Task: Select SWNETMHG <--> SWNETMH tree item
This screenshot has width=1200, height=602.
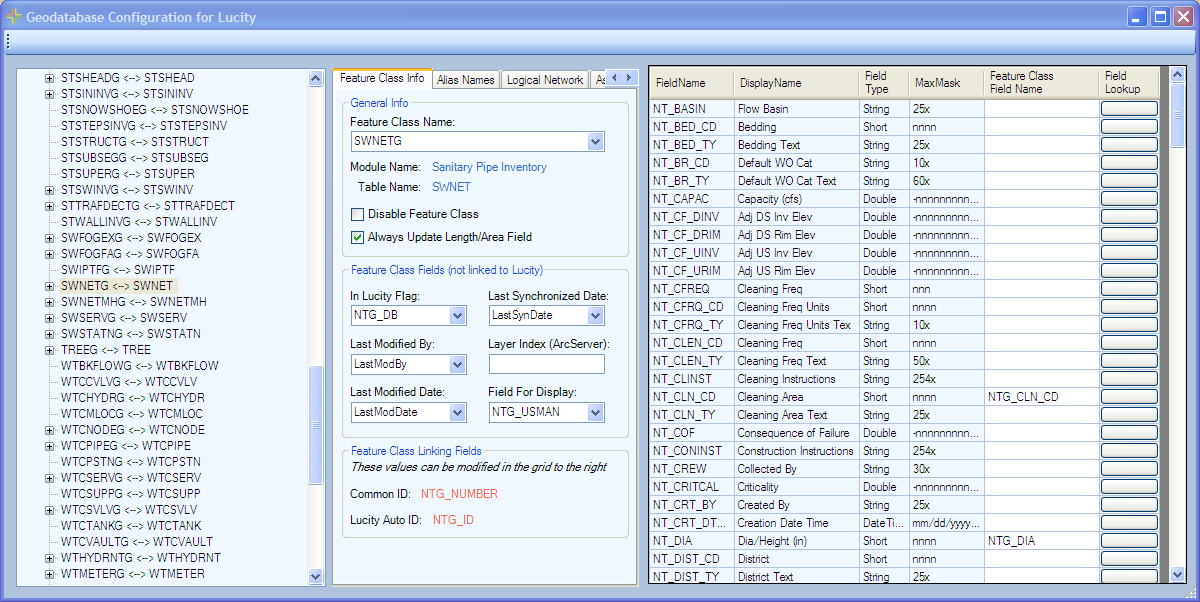Action: pyautogui.click(x=133, y=302)
